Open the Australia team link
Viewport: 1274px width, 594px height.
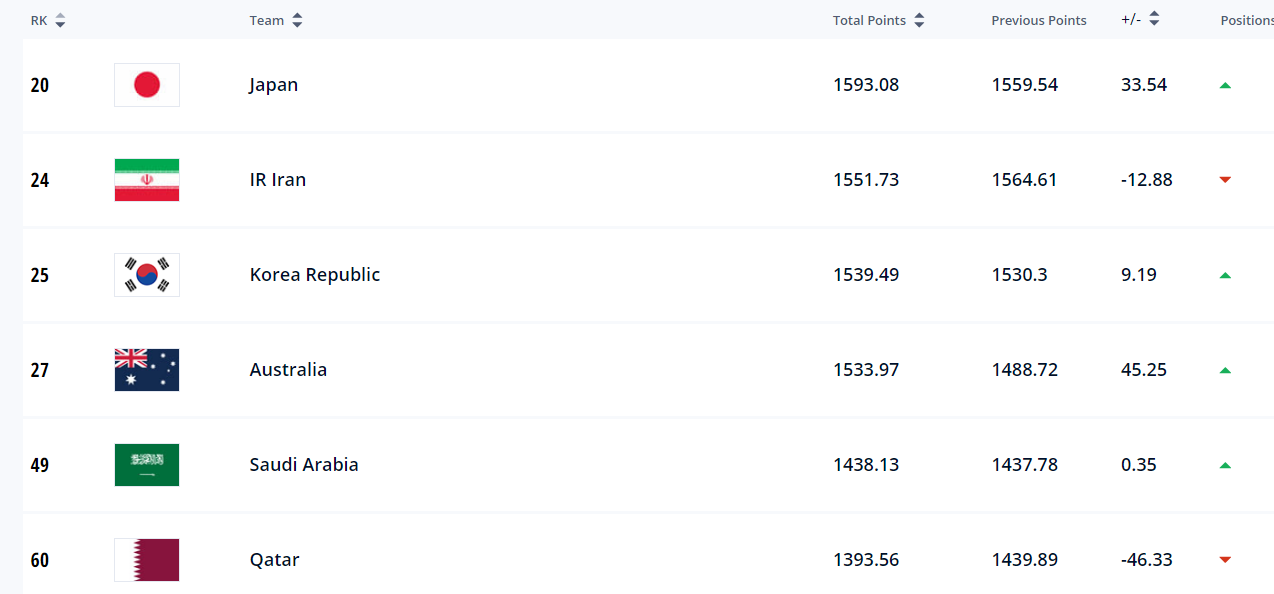[288, 370]
